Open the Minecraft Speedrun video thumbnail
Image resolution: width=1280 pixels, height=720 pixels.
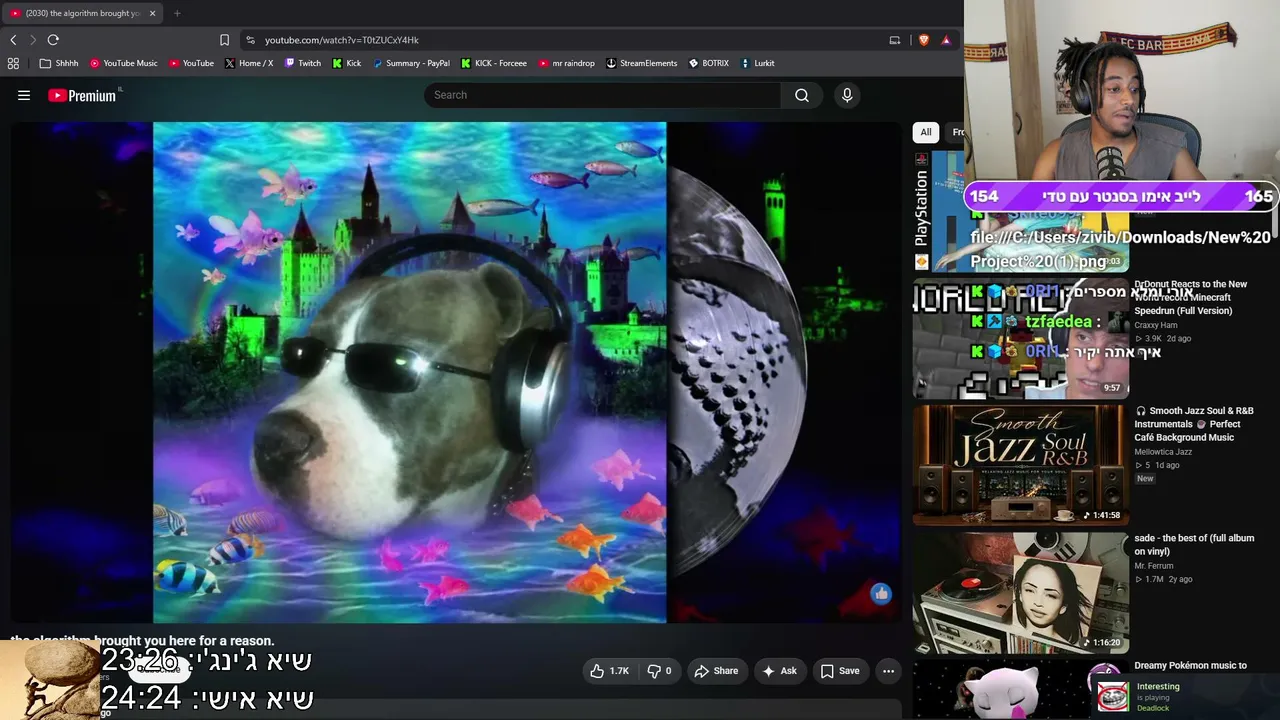pos(1021,338)
